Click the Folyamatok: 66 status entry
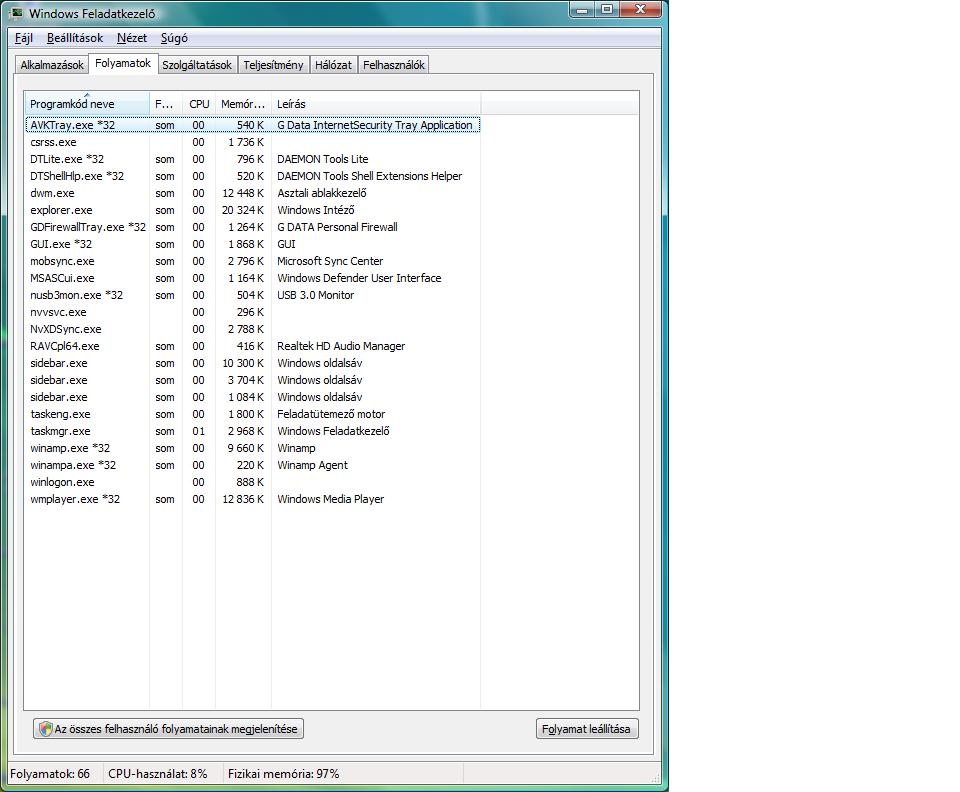This screenshot has height=792, width=960. point(50,774)
